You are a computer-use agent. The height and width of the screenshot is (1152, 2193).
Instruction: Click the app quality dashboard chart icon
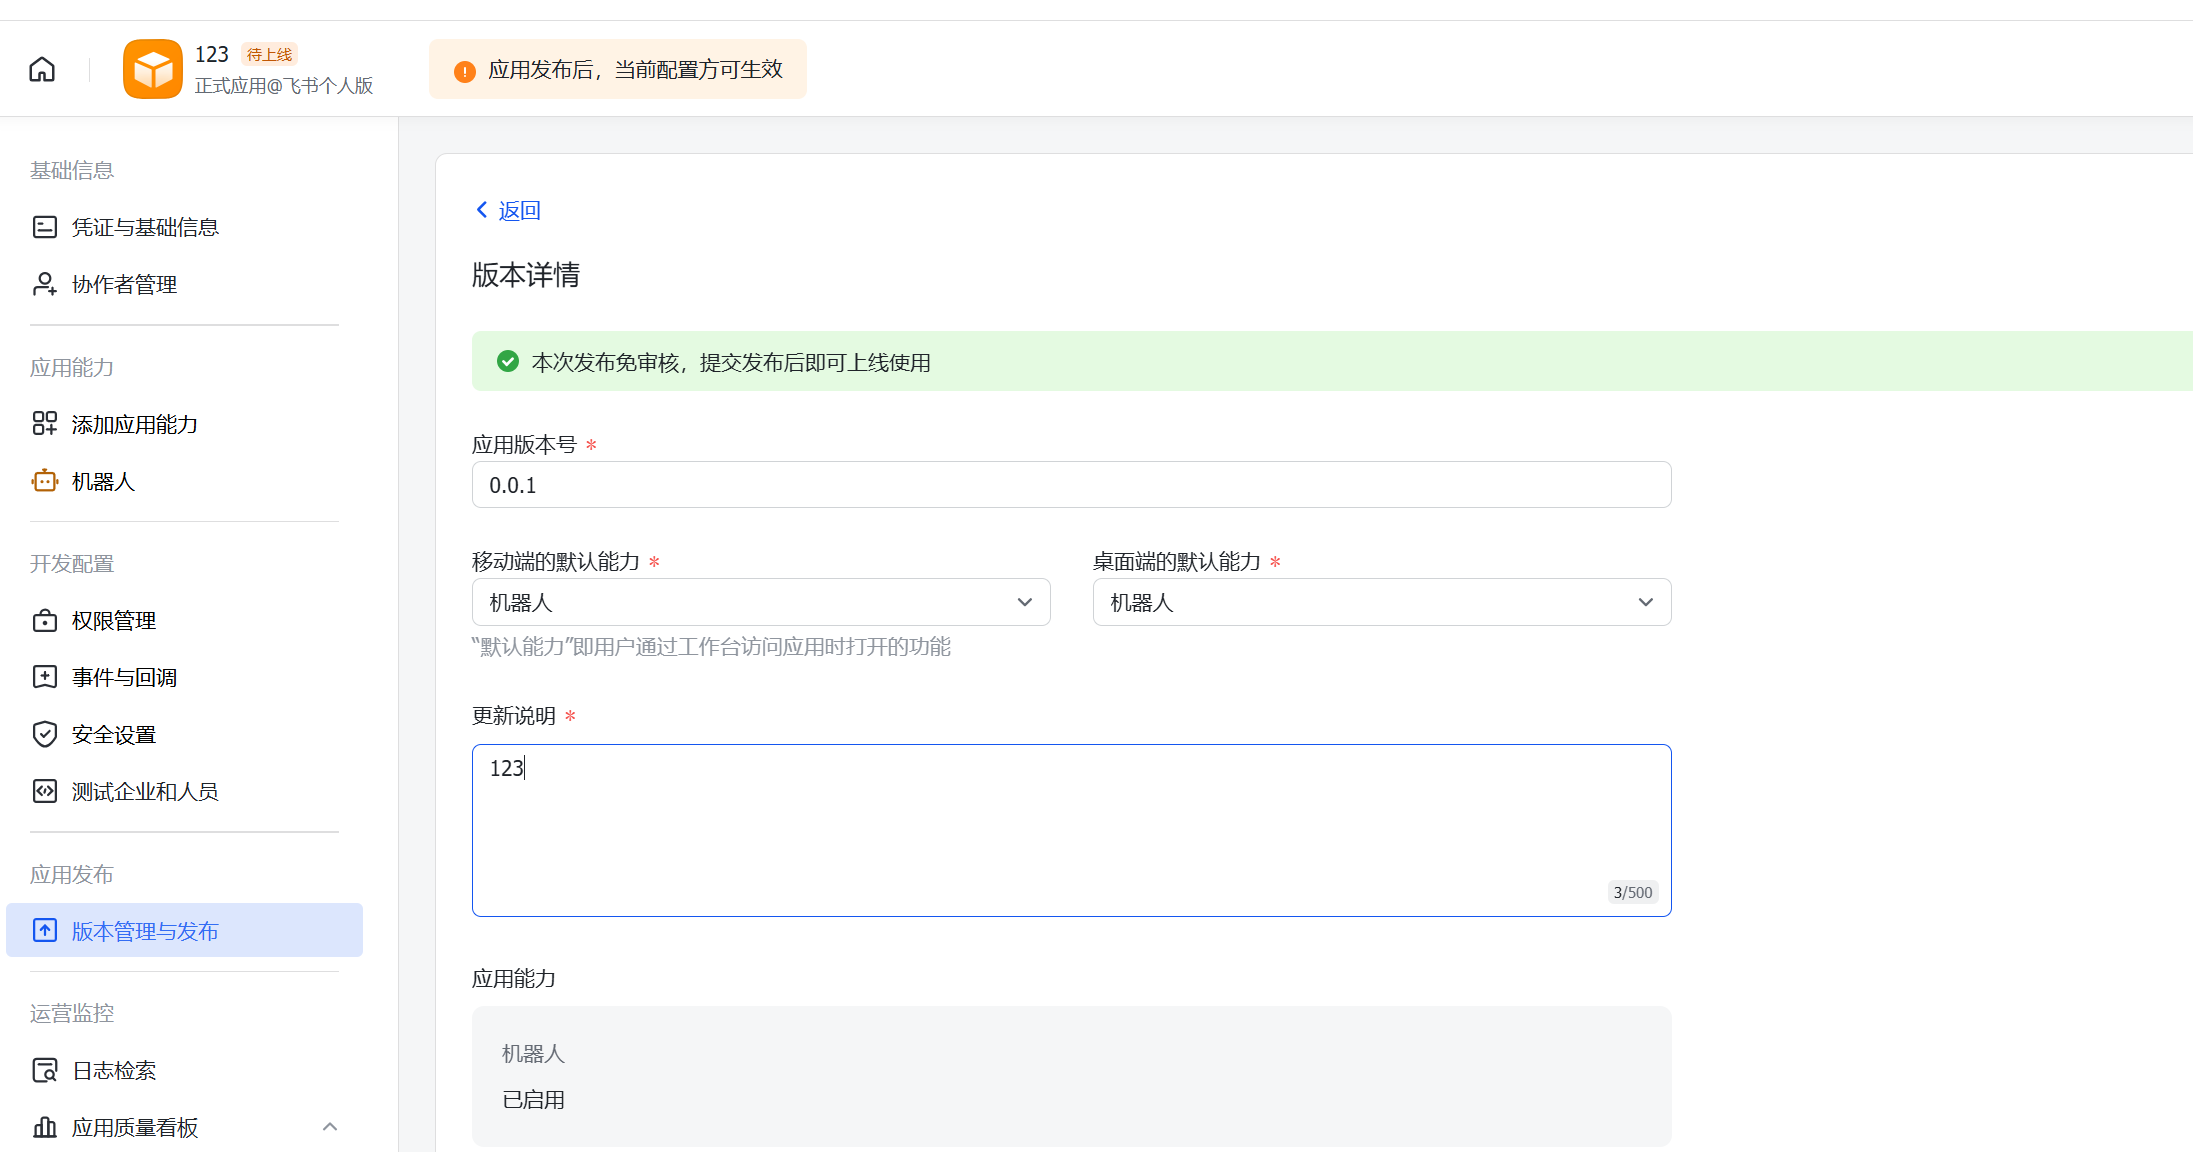tap(45, 1127)
